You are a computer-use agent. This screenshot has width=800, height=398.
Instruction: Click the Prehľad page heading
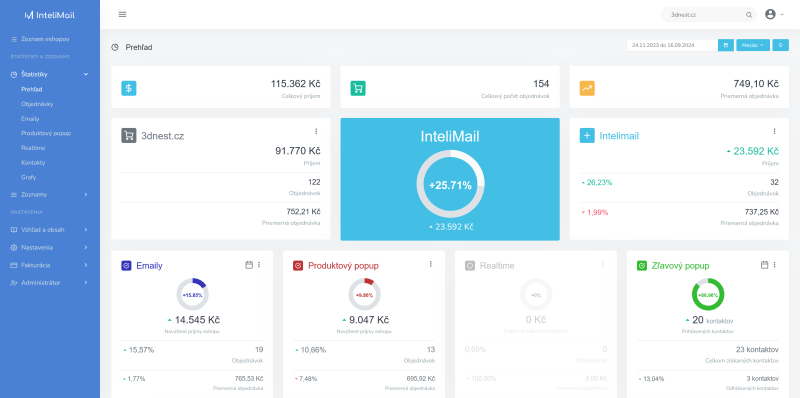[139, 47]
